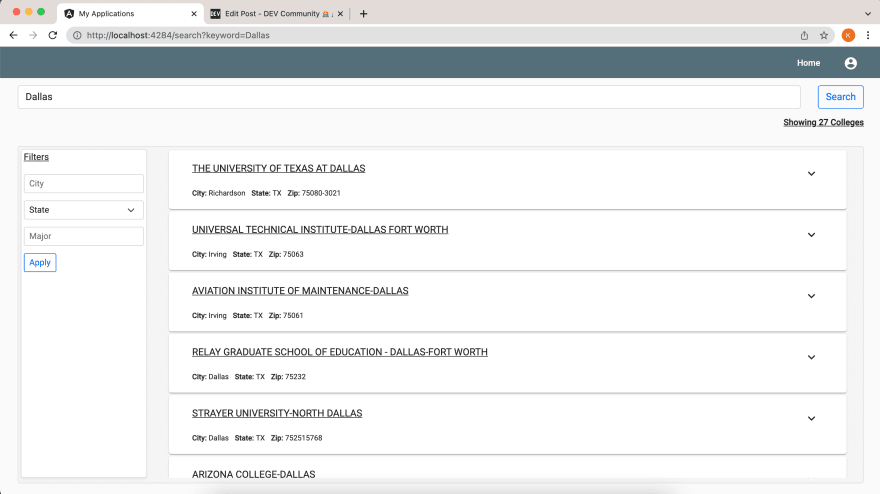Click the site info icon in address bar
880x494 pixels.
tap(77, 35)
